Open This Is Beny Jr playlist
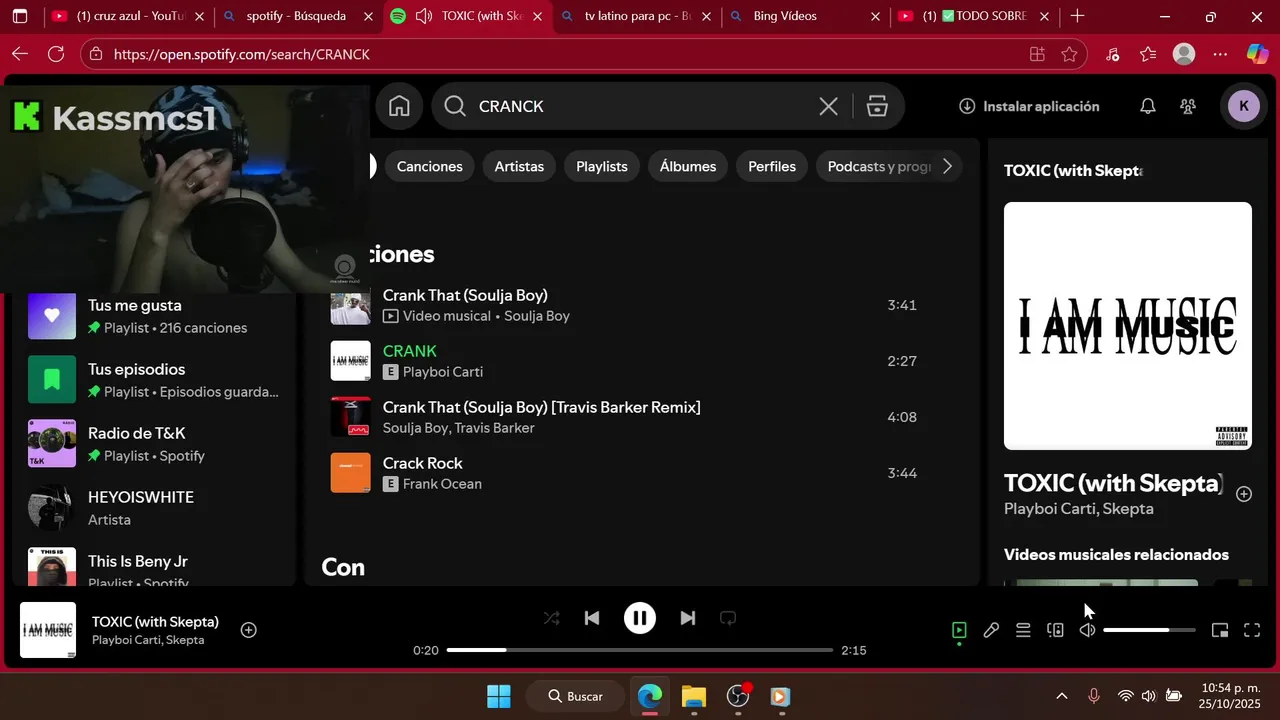 (x=155, y=566)
